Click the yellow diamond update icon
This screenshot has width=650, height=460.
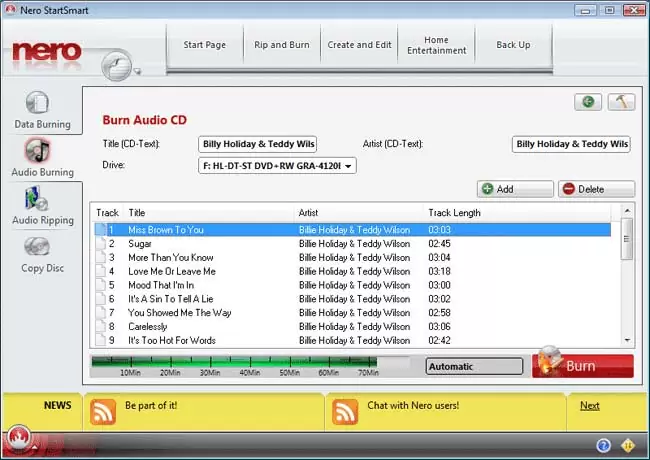point(628,445)
